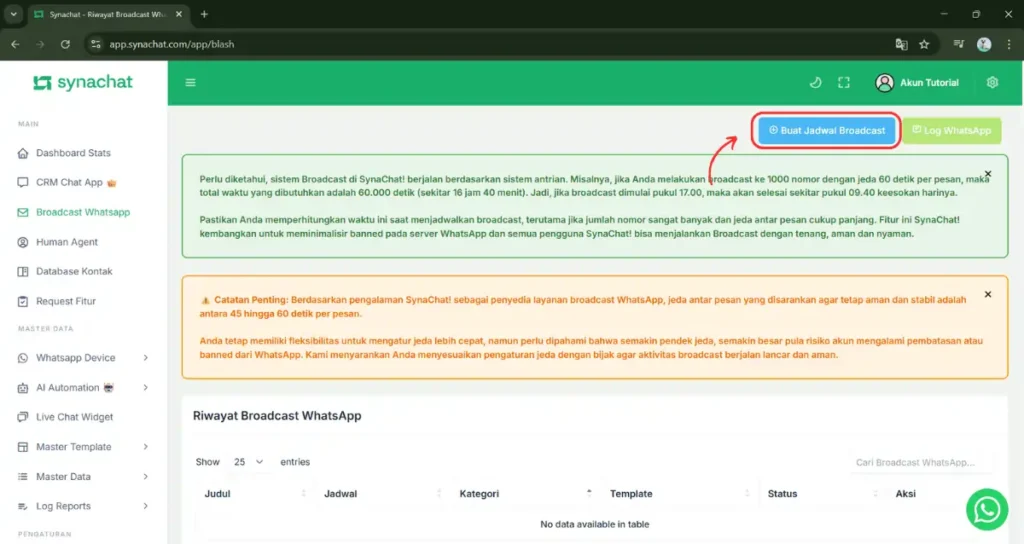Click the translate page icon
The image size is (1024, 544).
(901, 44)
